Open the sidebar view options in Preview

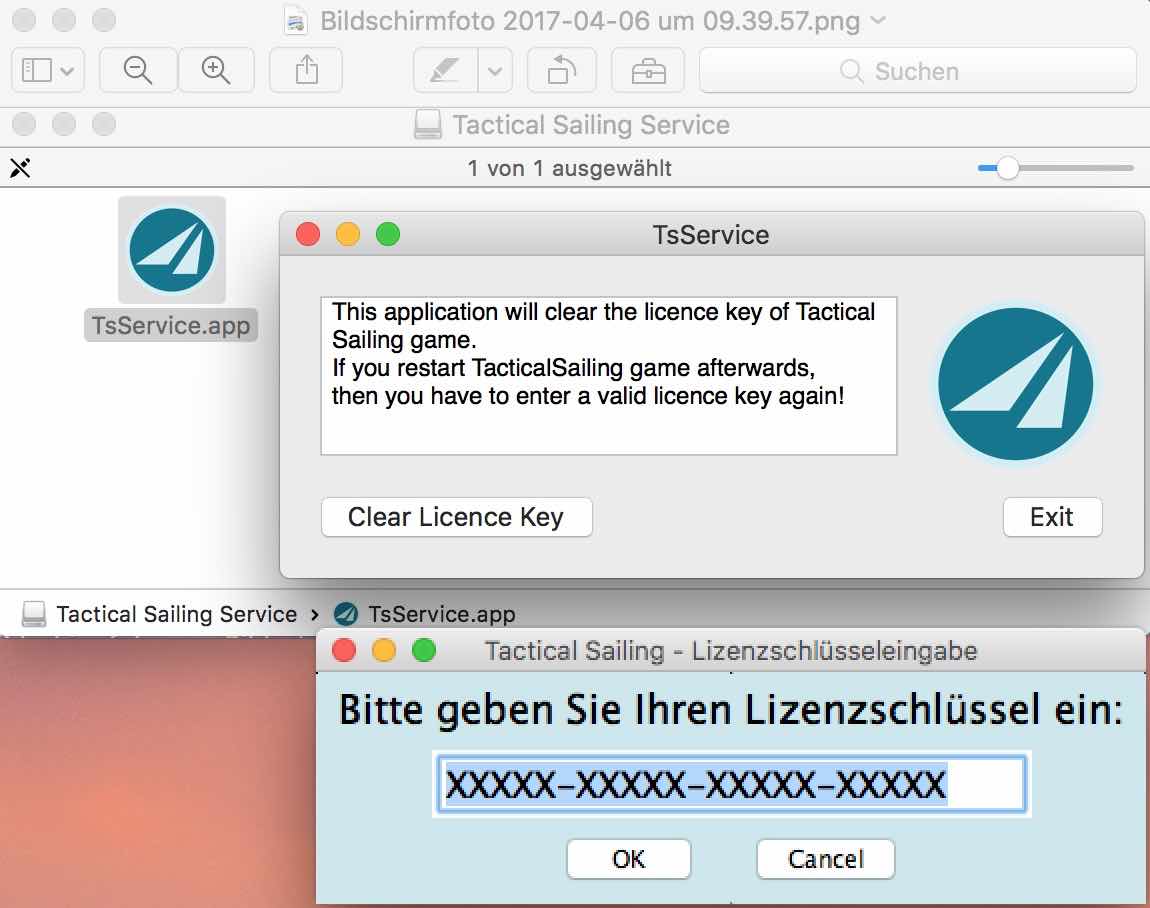(48, 70)
